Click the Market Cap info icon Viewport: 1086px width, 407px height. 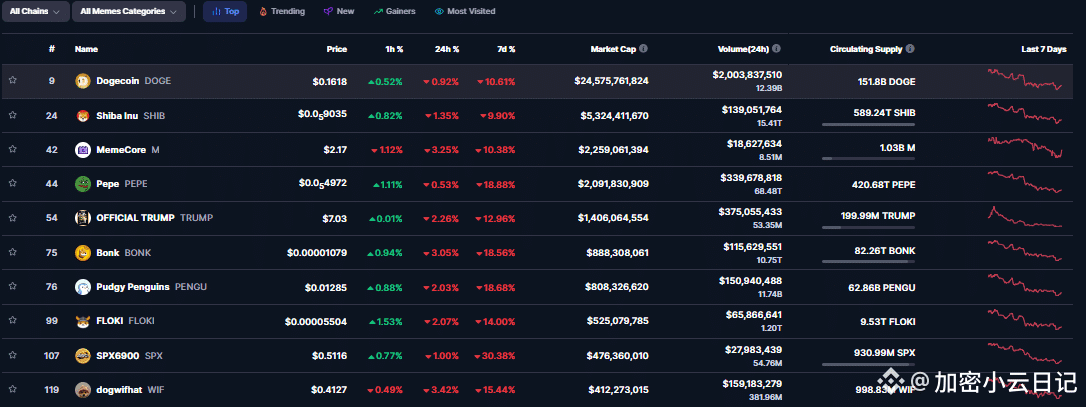click(x=643, y=48)
